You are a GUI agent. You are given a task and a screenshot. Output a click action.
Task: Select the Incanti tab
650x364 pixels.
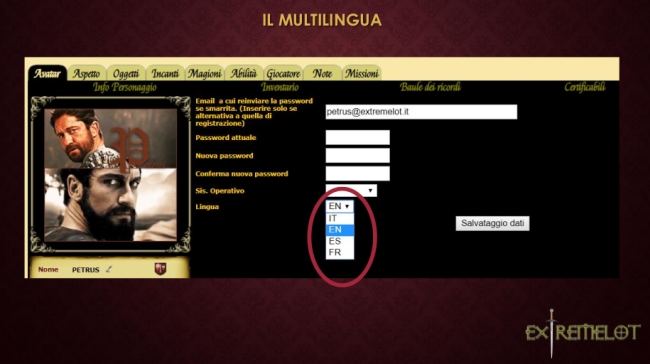click(x=165, y=73)
